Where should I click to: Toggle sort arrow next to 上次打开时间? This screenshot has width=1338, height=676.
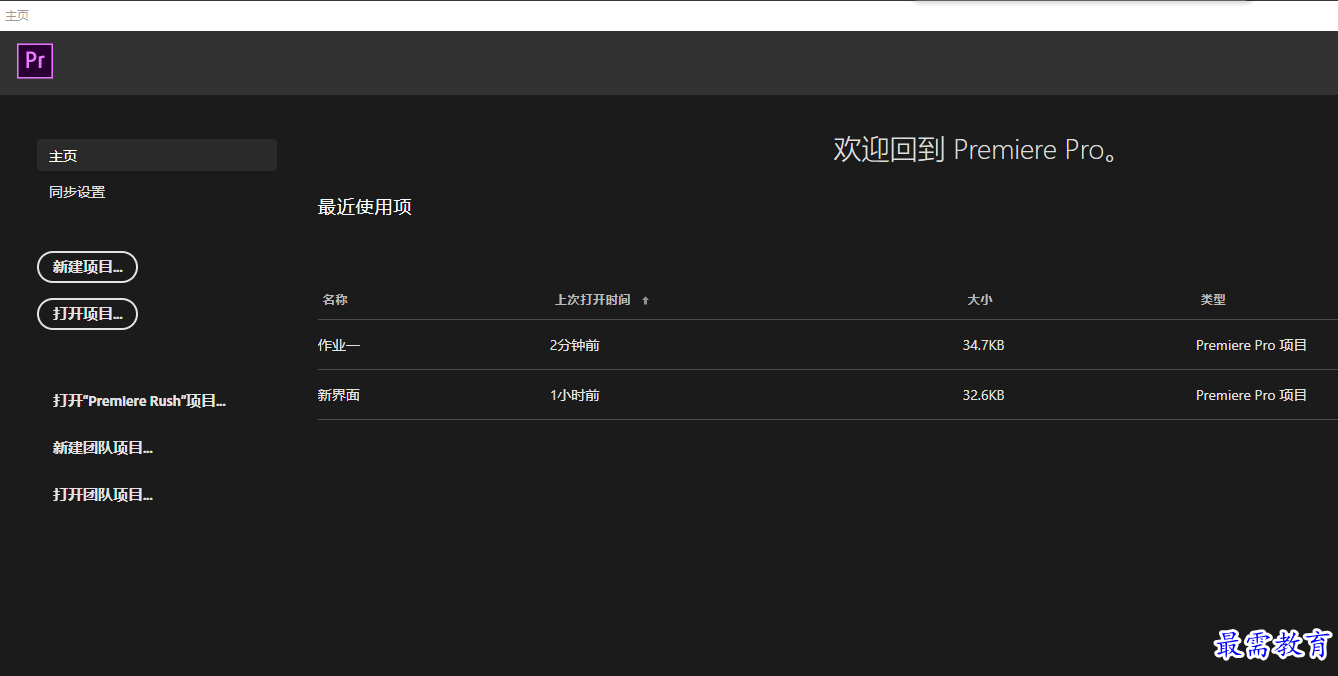click(645, 300)
